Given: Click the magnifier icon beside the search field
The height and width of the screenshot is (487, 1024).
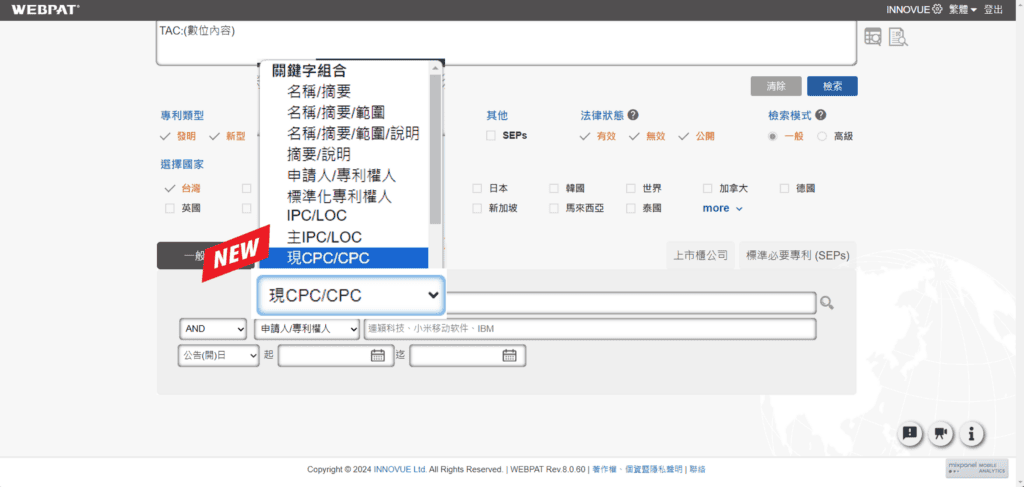Looking at the screenshot, I should (x=827, y=303).
